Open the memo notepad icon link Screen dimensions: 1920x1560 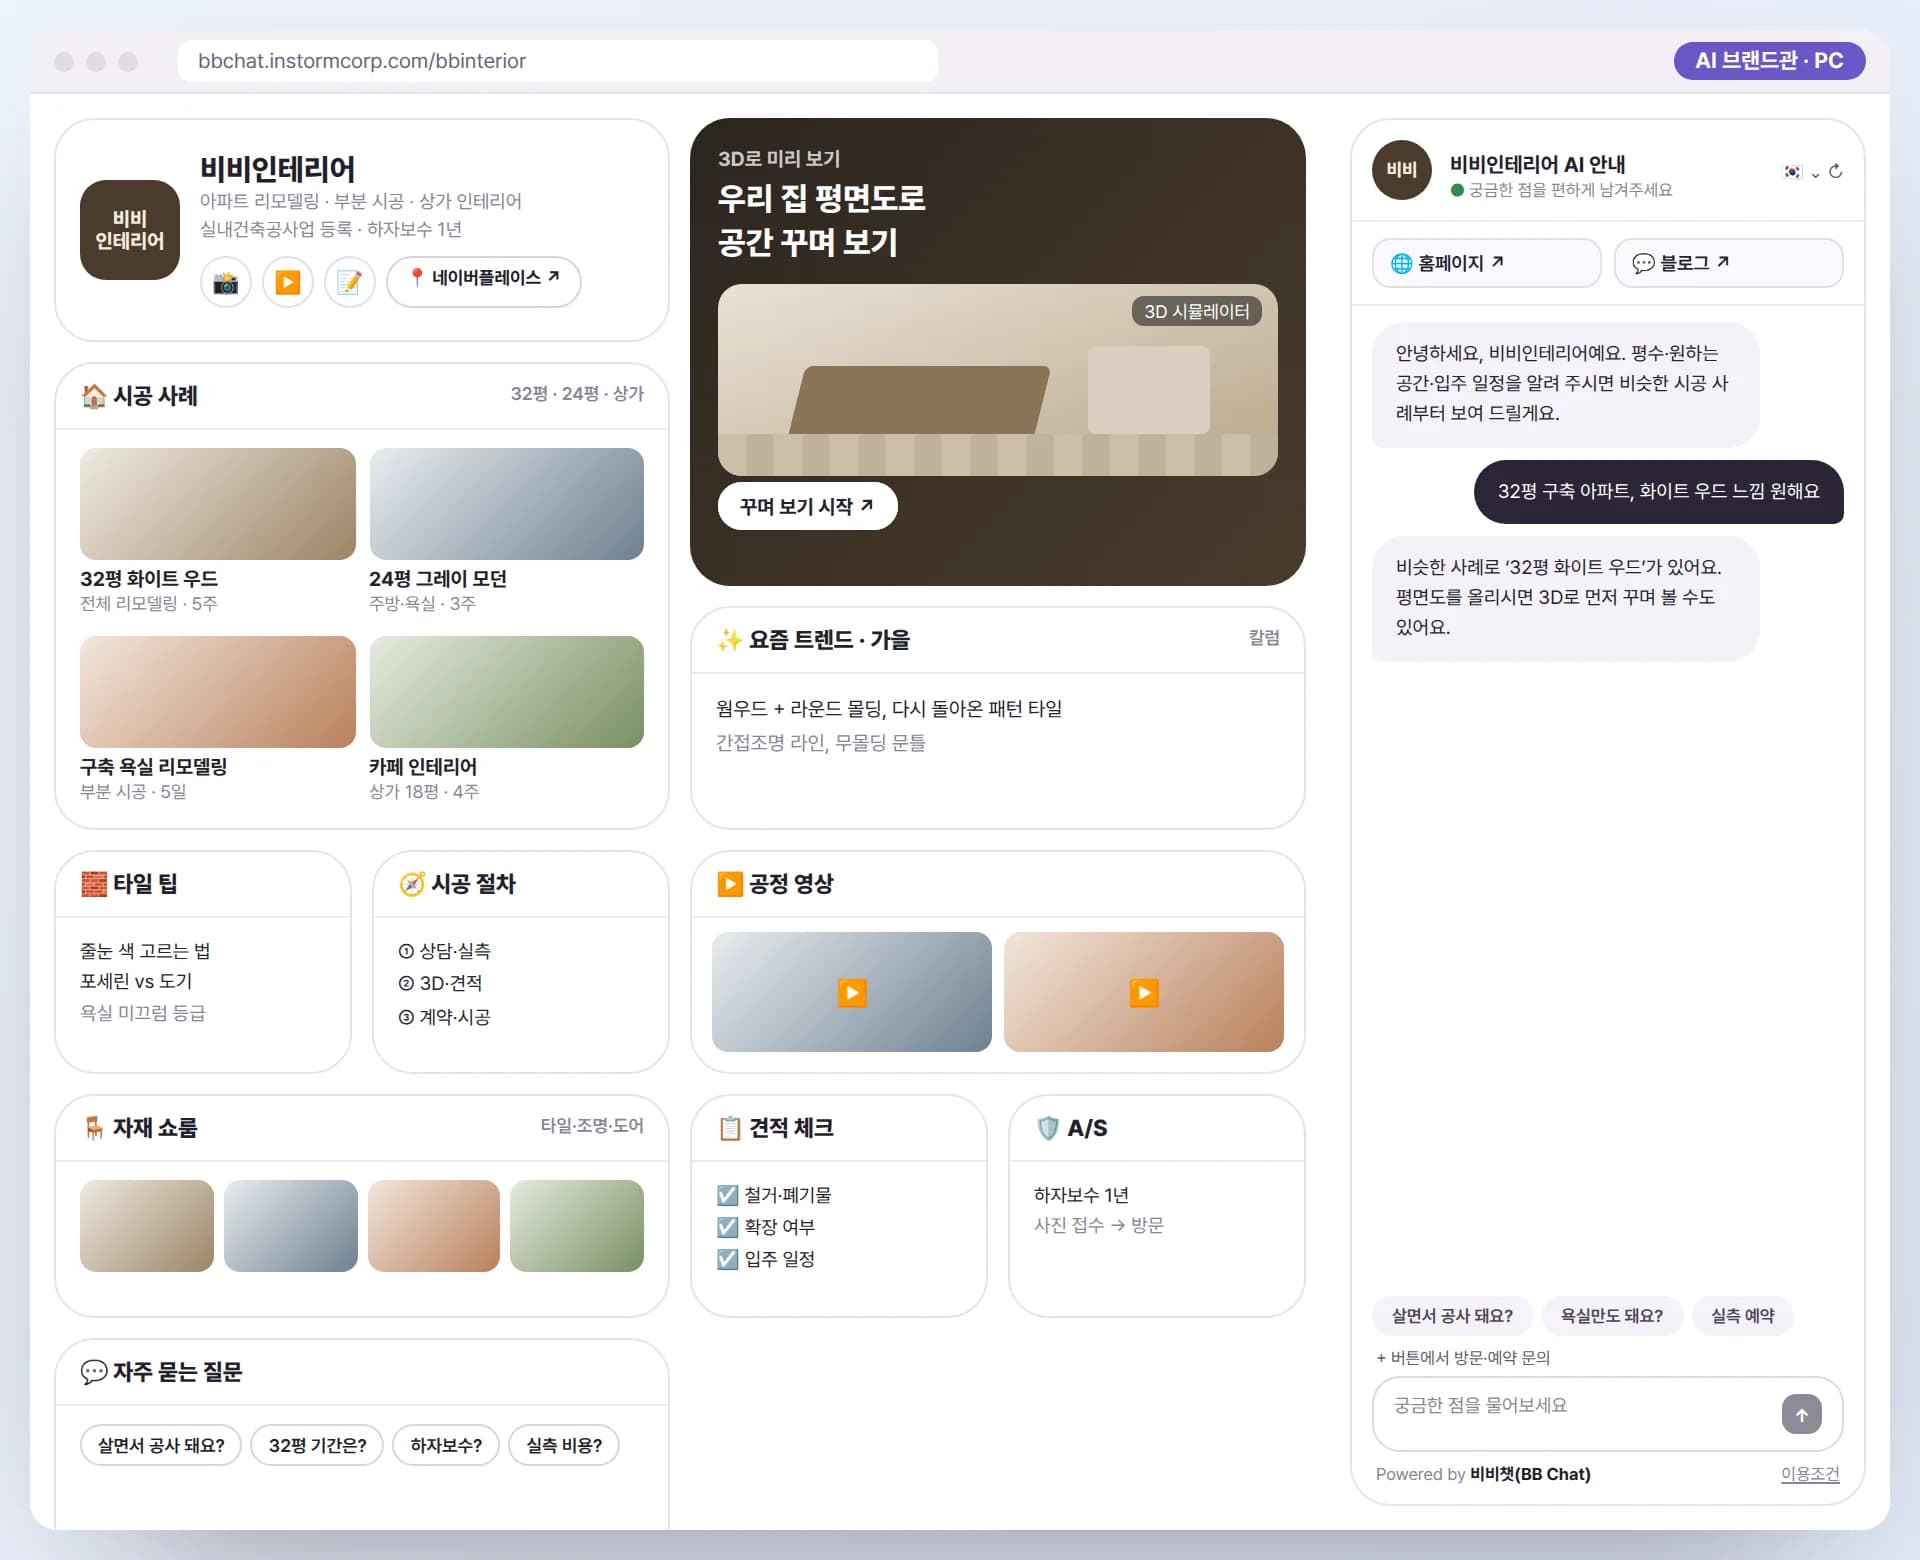(350, 282)
